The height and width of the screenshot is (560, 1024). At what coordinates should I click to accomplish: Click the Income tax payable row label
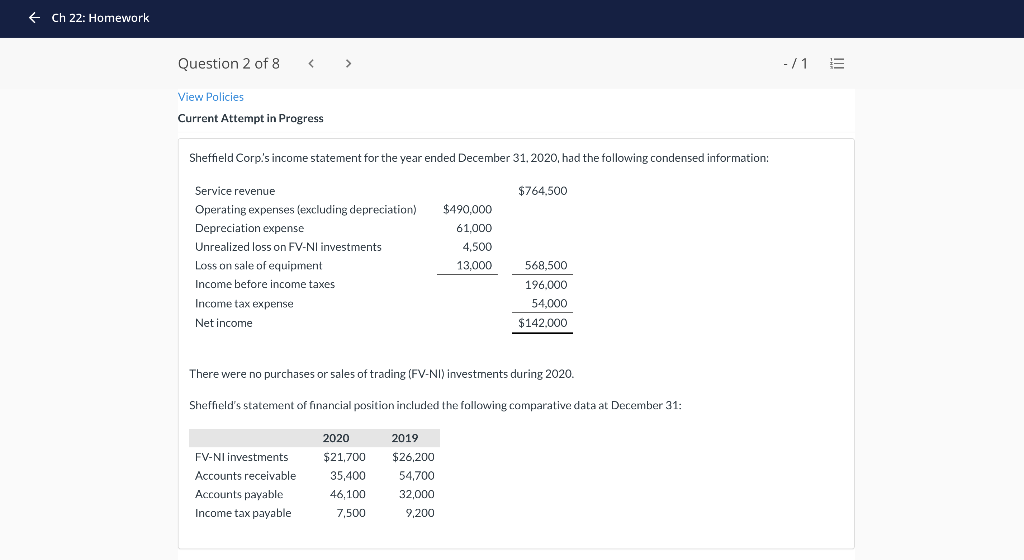[x=243, y=513]
